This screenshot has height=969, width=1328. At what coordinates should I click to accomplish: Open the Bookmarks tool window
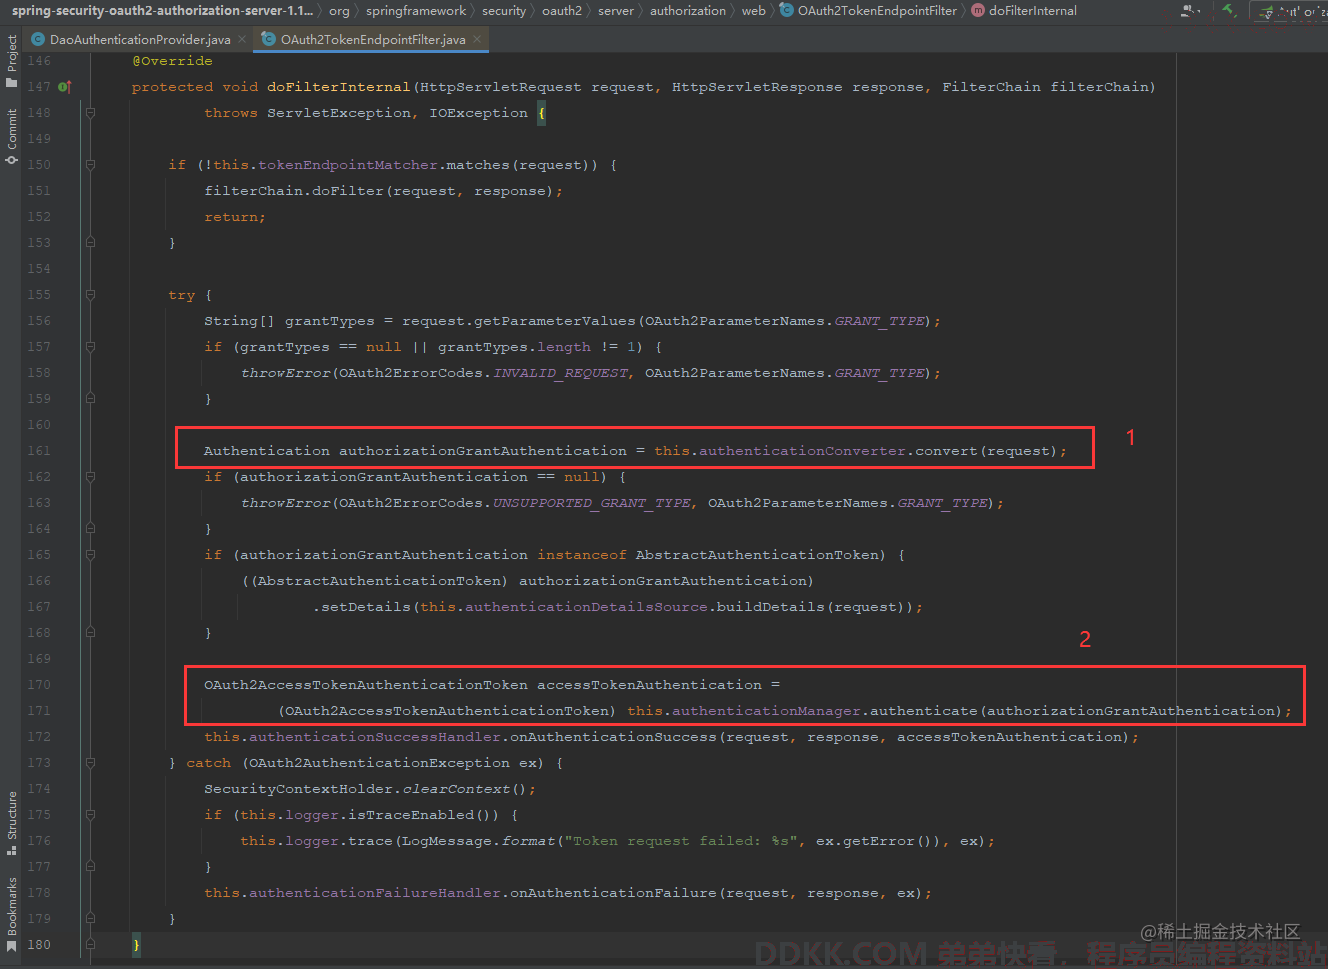click(11, 914)
